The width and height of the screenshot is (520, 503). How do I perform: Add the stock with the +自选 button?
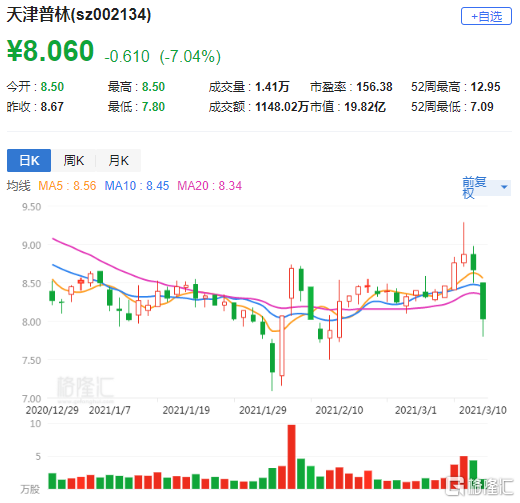(x=486, y=16)
